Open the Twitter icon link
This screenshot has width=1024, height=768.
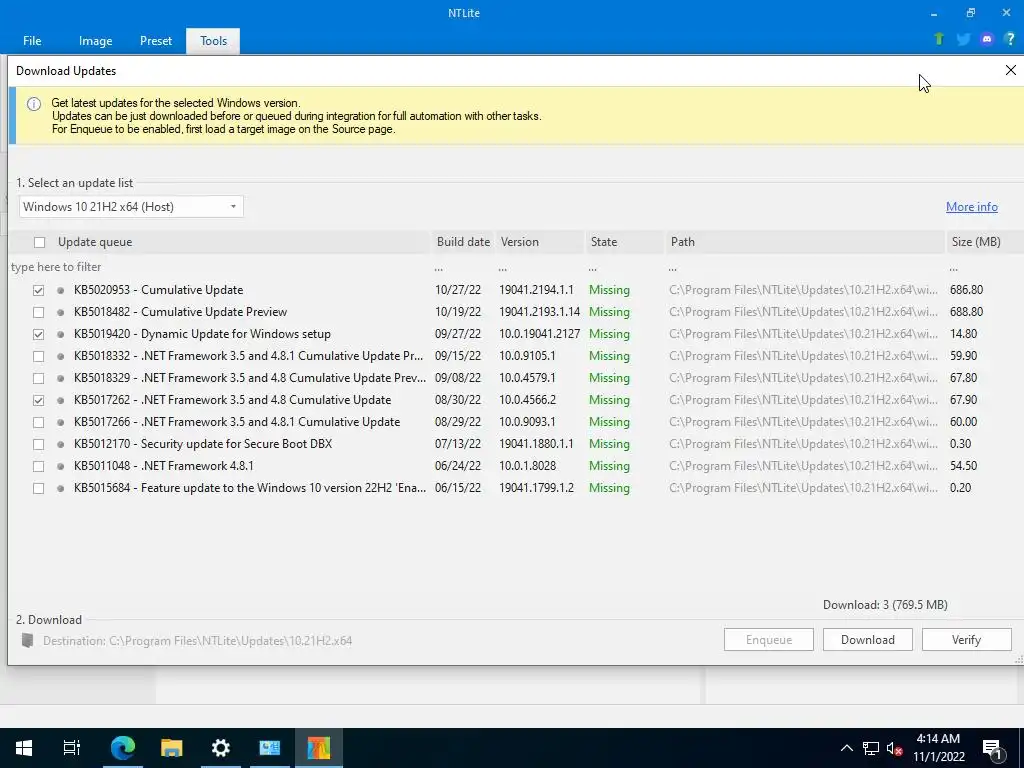[x=963, y=39]
